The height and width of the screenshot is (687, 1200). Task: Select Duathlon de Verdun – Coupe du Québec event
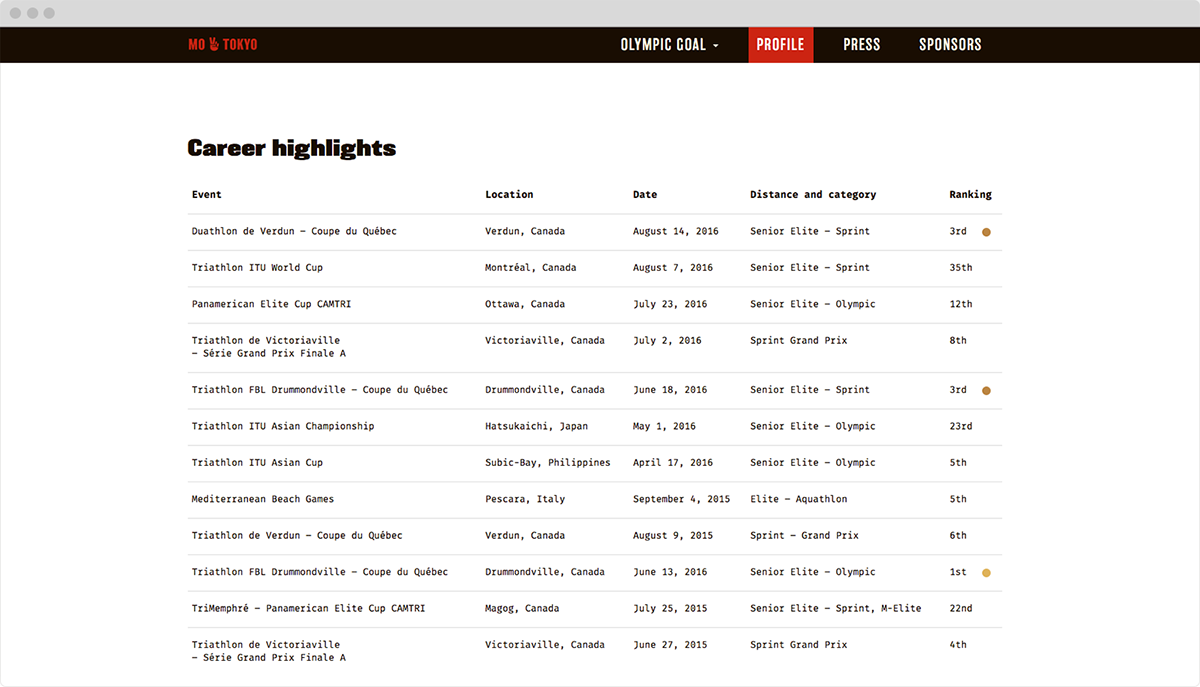294,232
